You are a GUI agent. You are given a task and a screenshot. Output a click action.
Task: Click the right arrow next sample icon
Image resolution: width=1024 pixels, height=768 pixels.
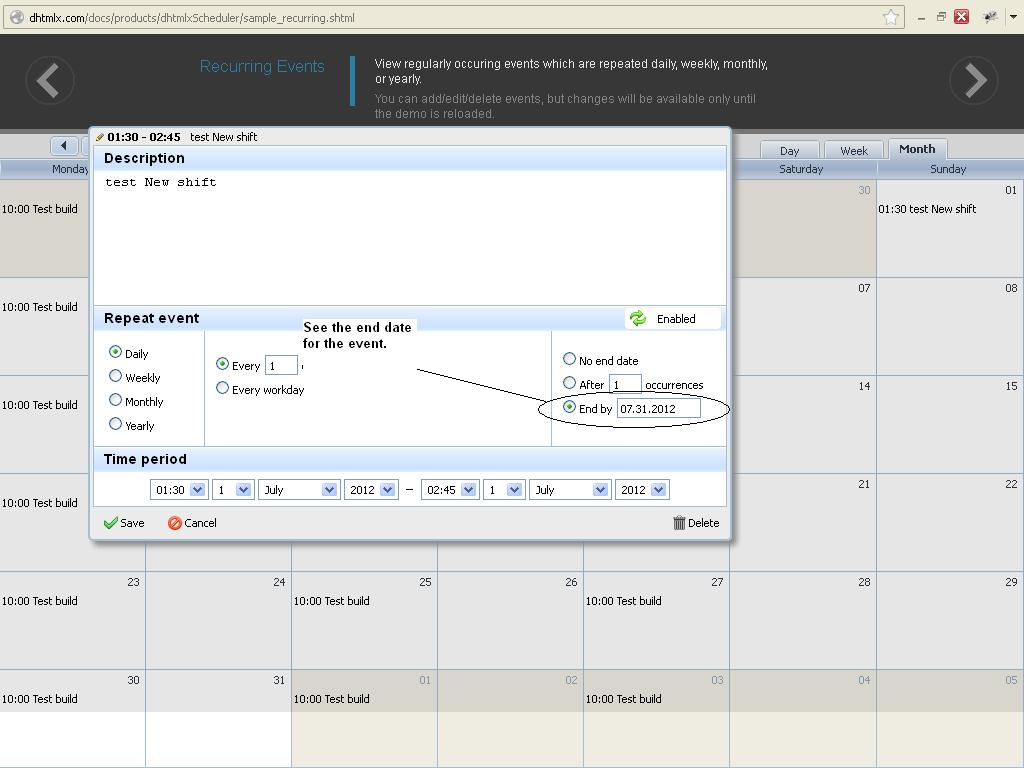click(x=973, y=80)
